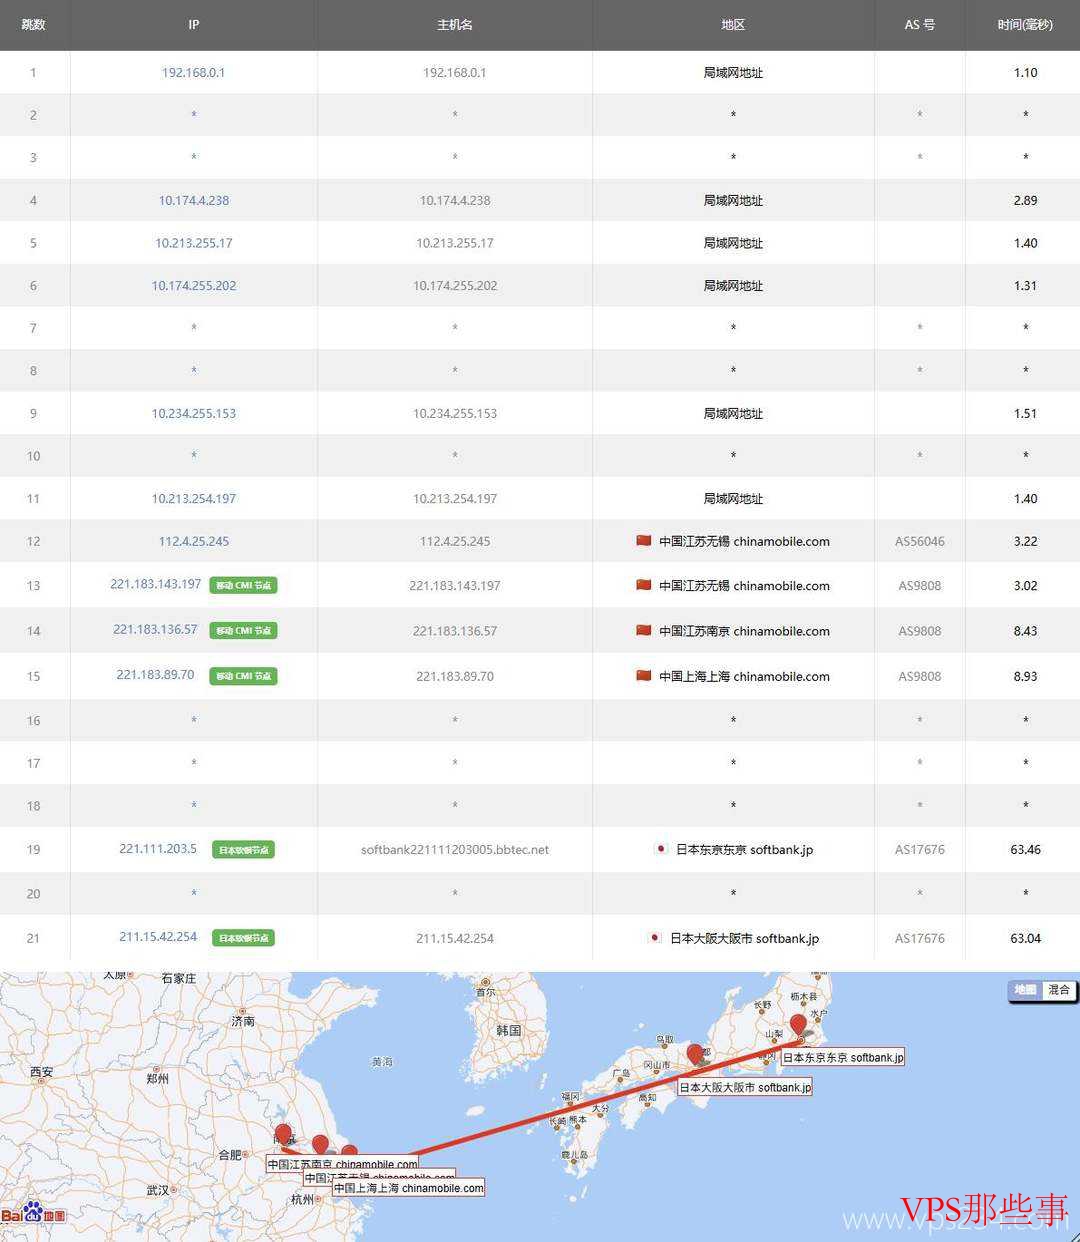The width and height of the screenshot is (1080, 1242).
Task: Click the 日本软银节点 badge beside 221.111.203.5
Action: [x=244, y=850]
